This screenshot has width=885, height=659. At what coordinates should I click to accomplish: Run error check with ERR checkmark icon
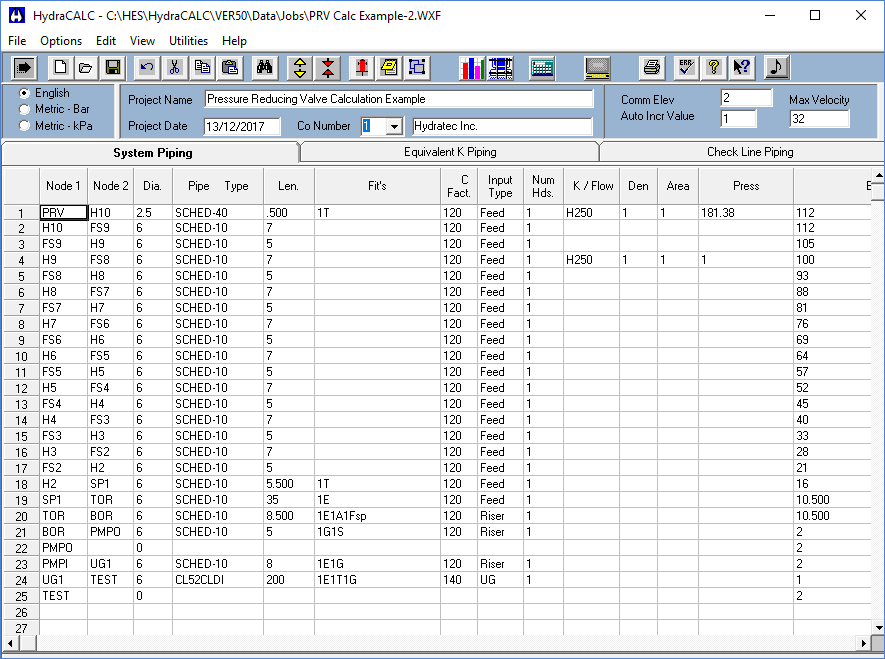tap(686, 68)
